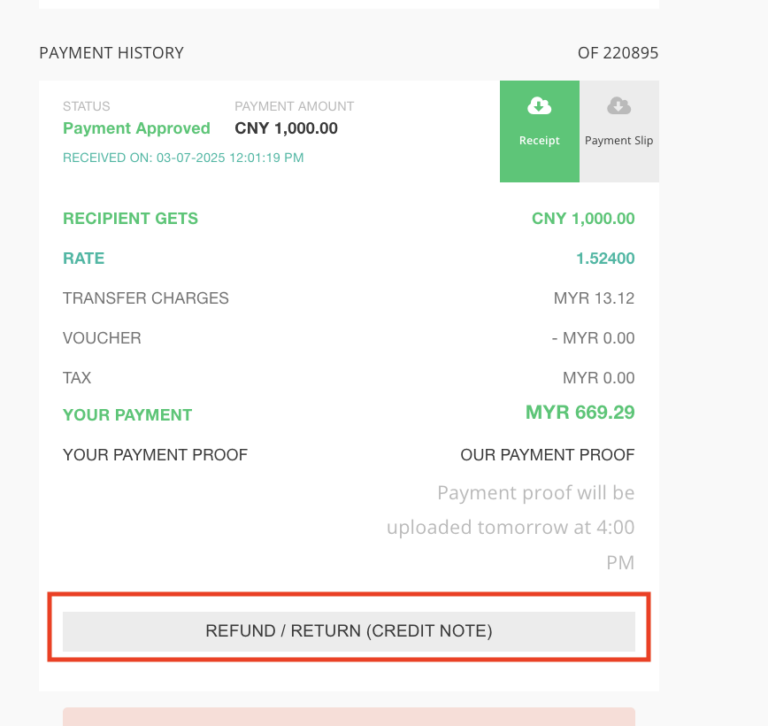
Task: Click the Payment History section title
Action: click(x=112, y=53)
